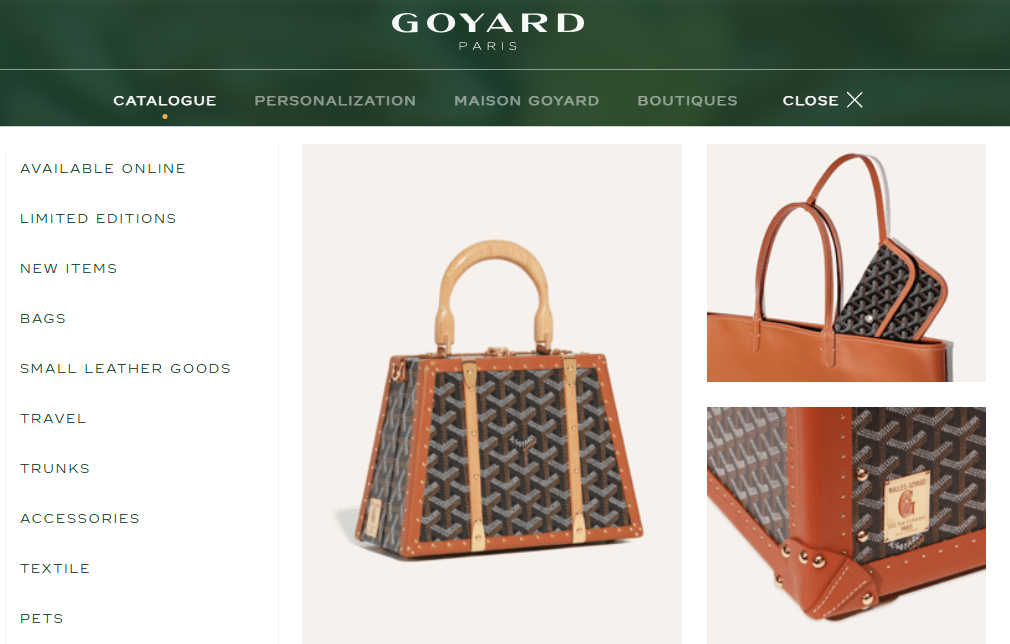
Task: Close the catalogue menu via X icon
Action: [x=854, y=100]
